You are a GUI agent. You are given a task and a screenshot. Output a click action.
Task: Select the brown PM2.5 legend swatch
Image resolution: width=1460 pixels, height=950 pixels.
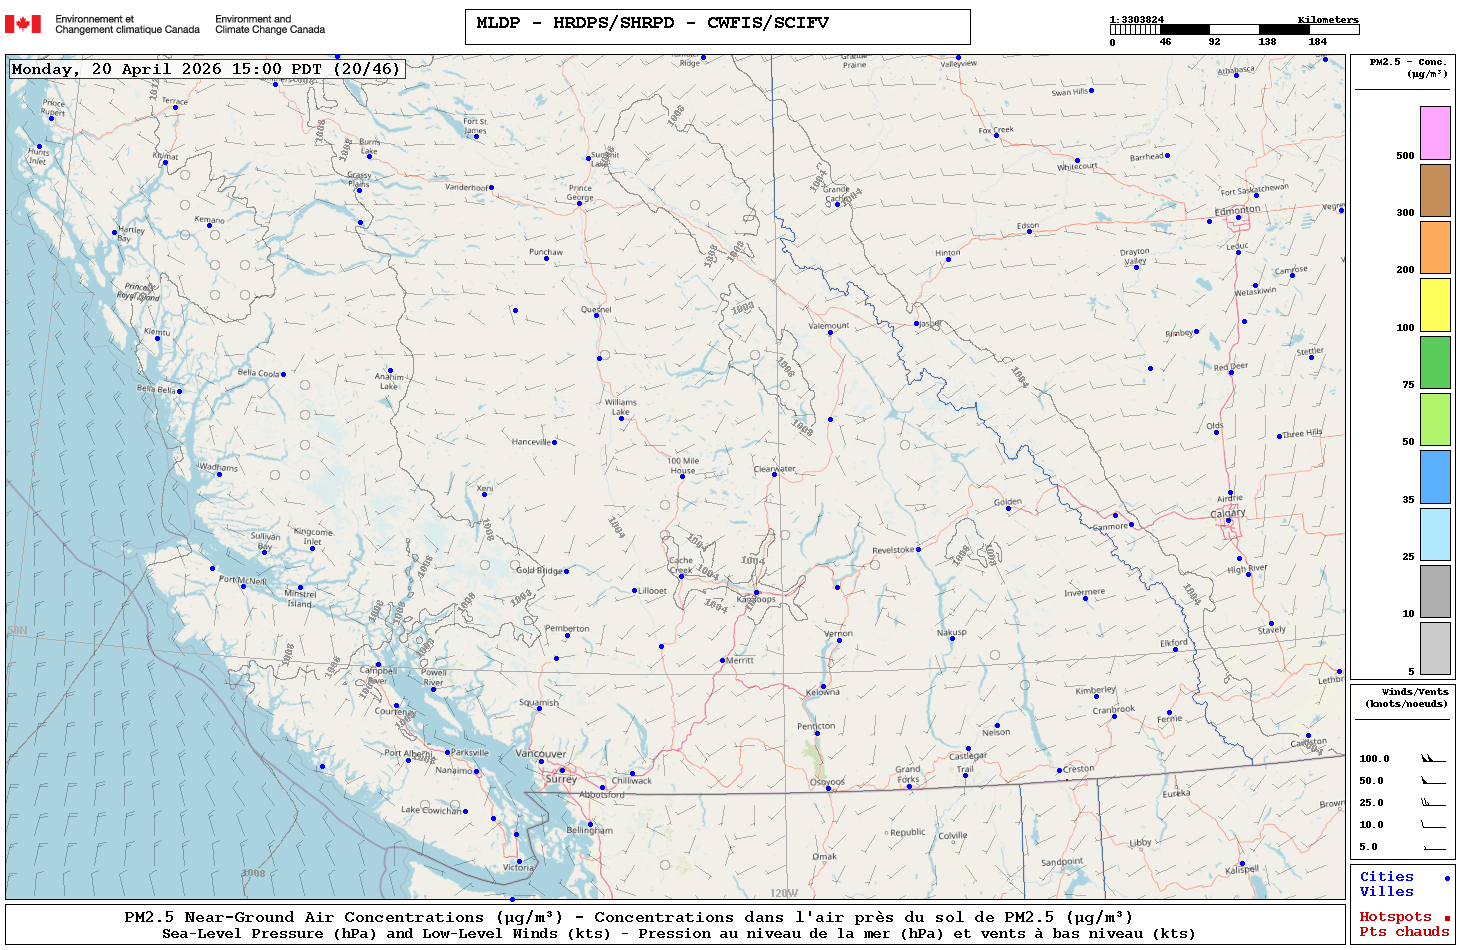(x=1435, y=190)
